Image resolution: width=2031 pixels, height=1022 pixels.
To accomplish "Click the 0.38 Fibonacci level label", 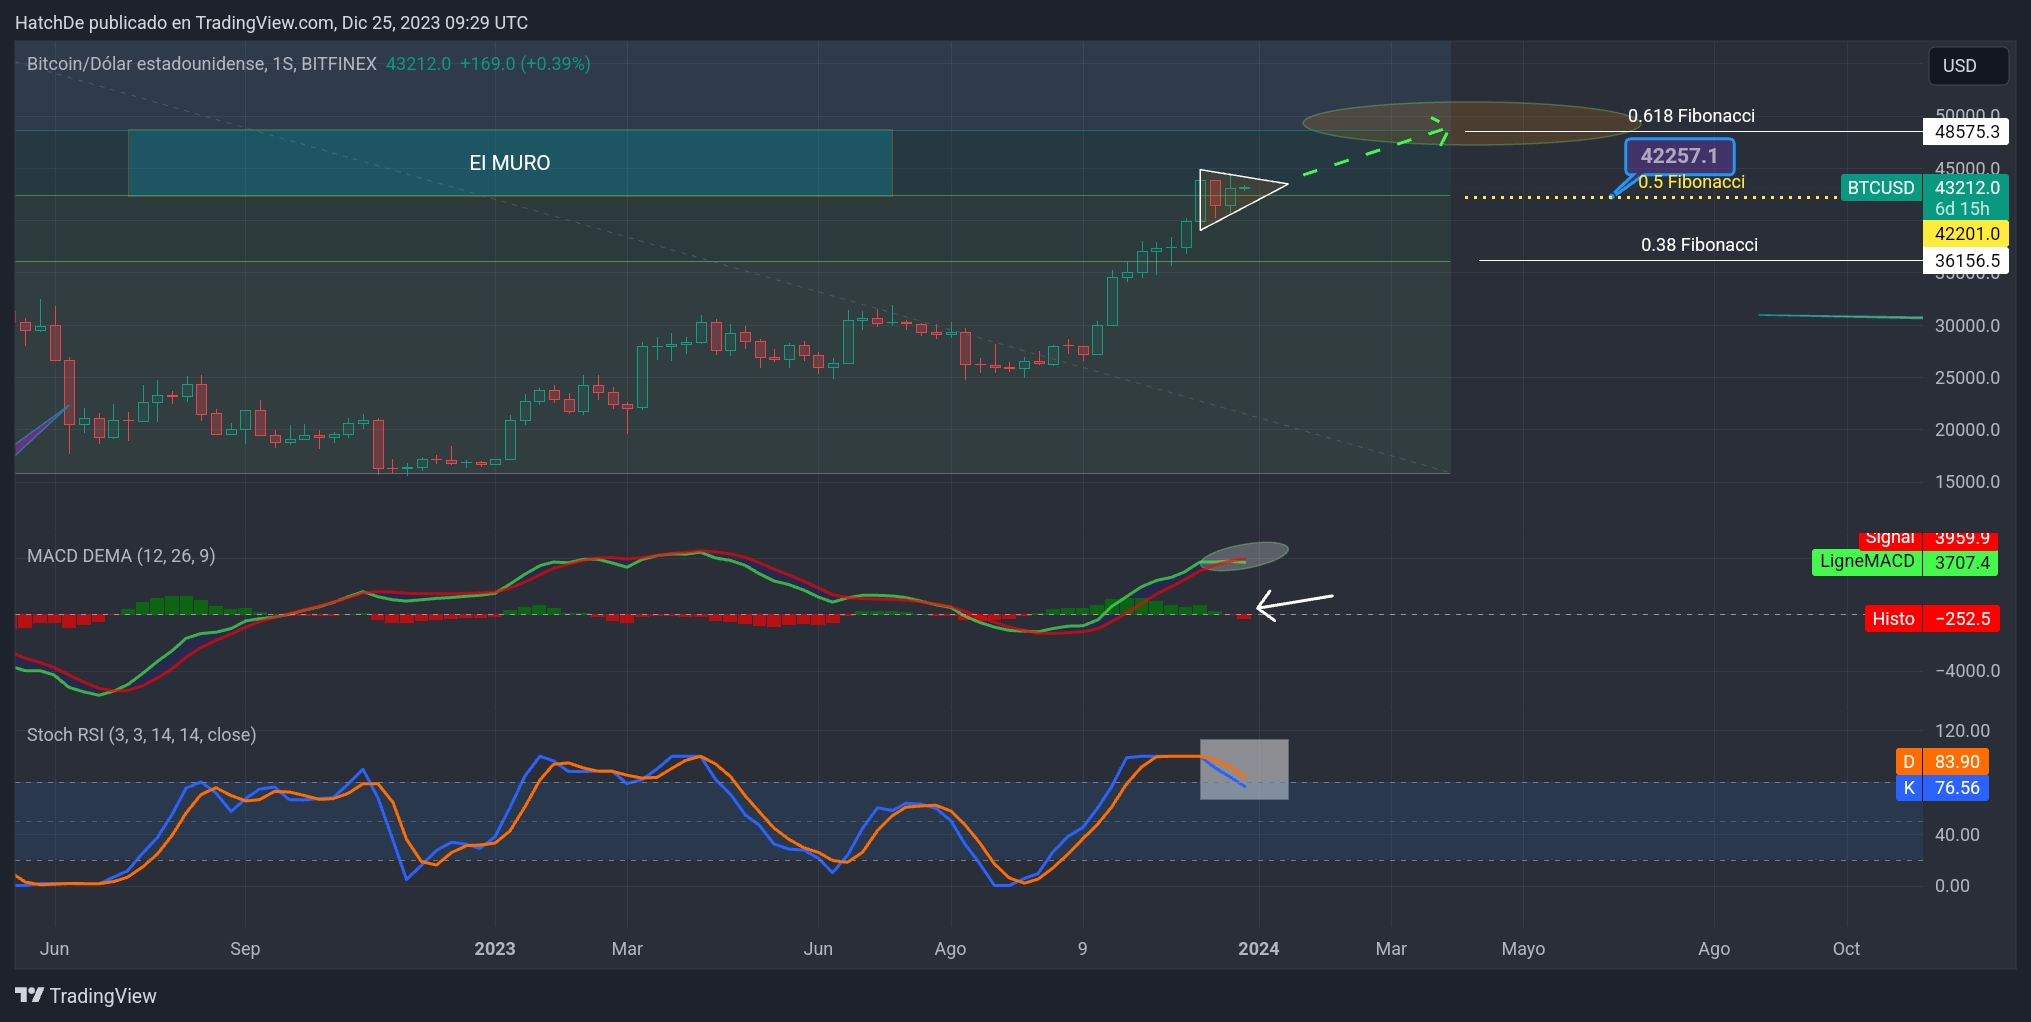I will [1699, 245].
